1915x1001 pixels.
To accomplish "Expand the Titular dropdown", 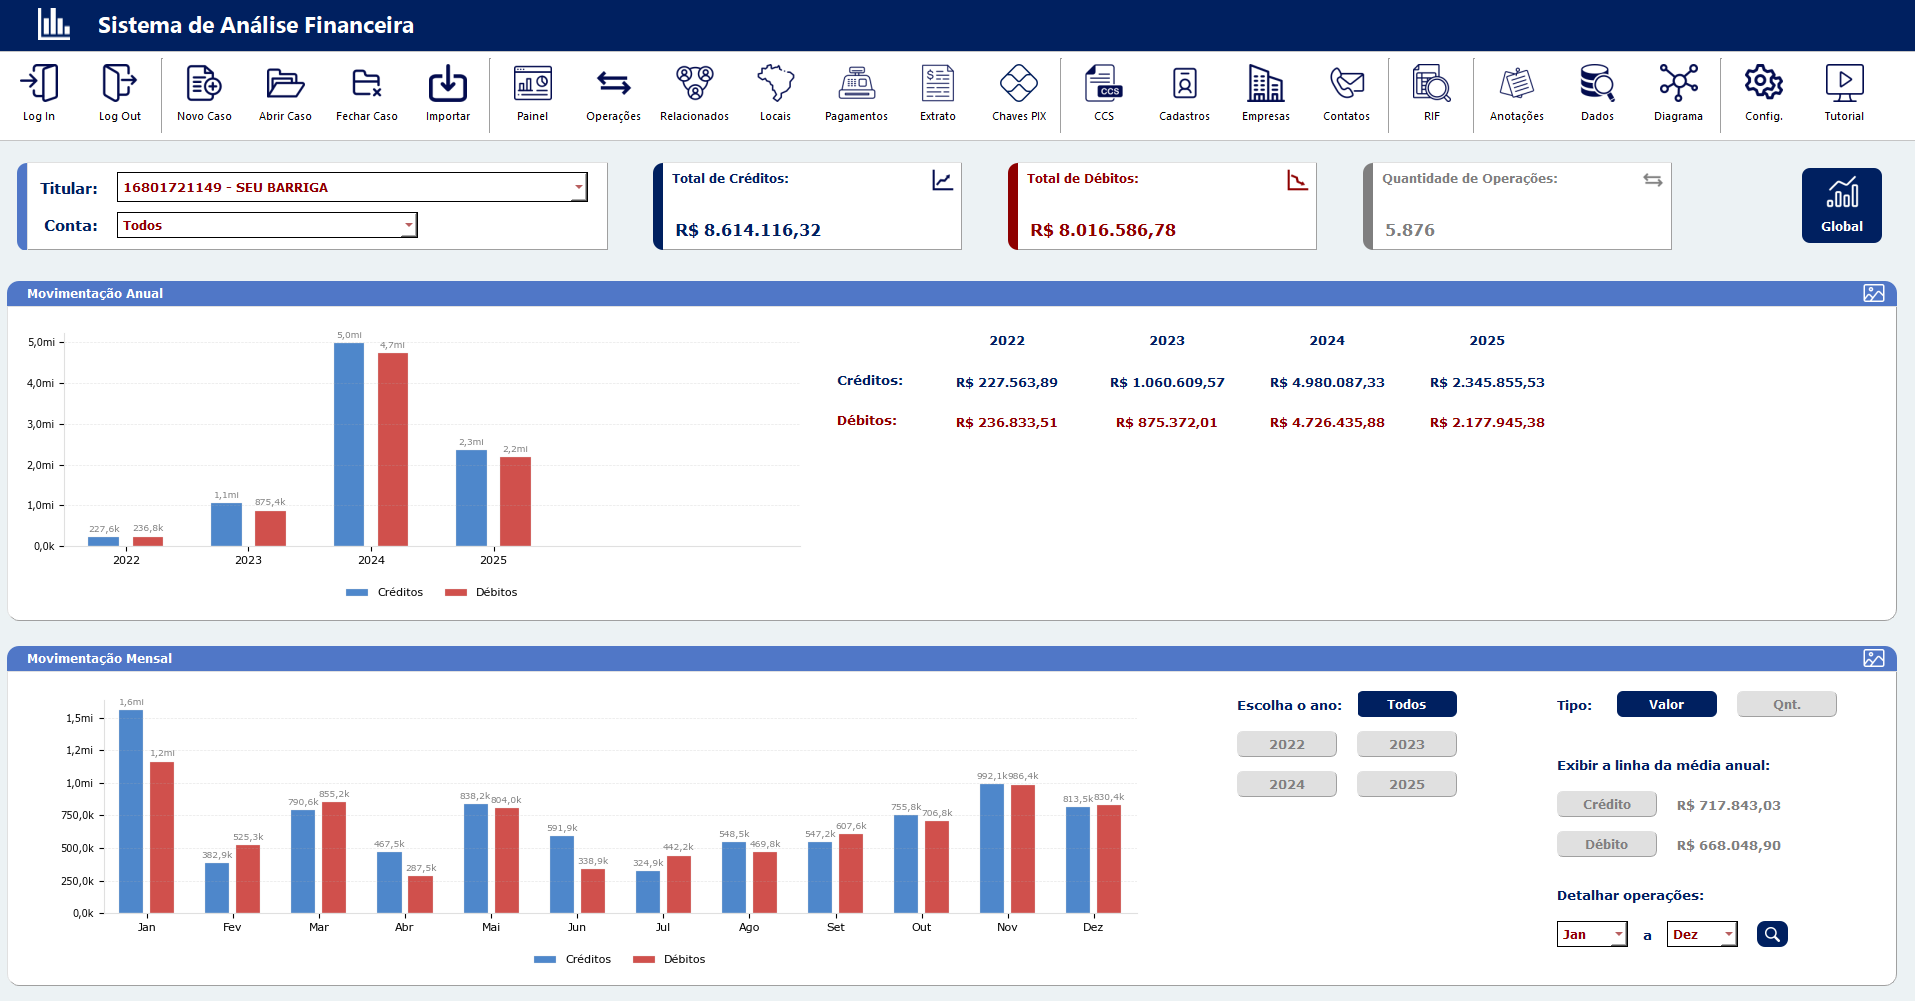I will [x=578, y=187].
